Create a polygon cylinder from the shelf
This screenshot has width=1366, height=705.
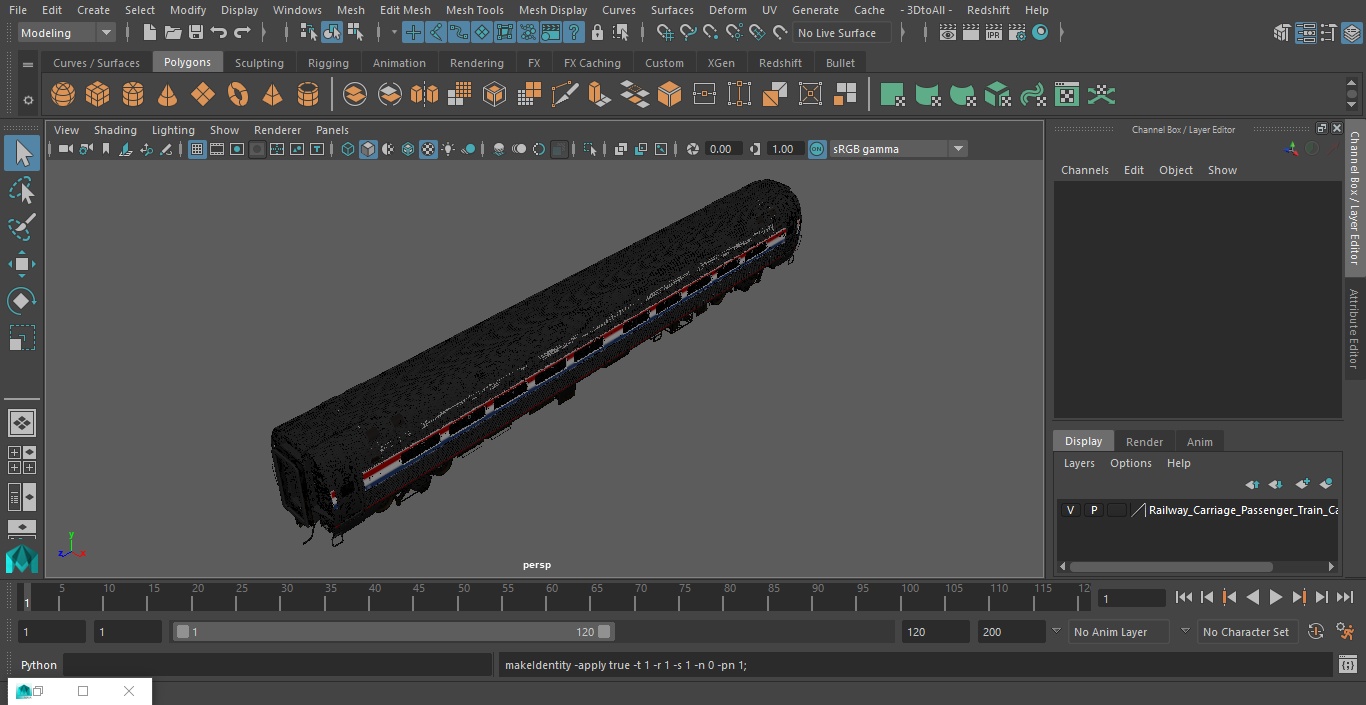click(x=133, y=95)
